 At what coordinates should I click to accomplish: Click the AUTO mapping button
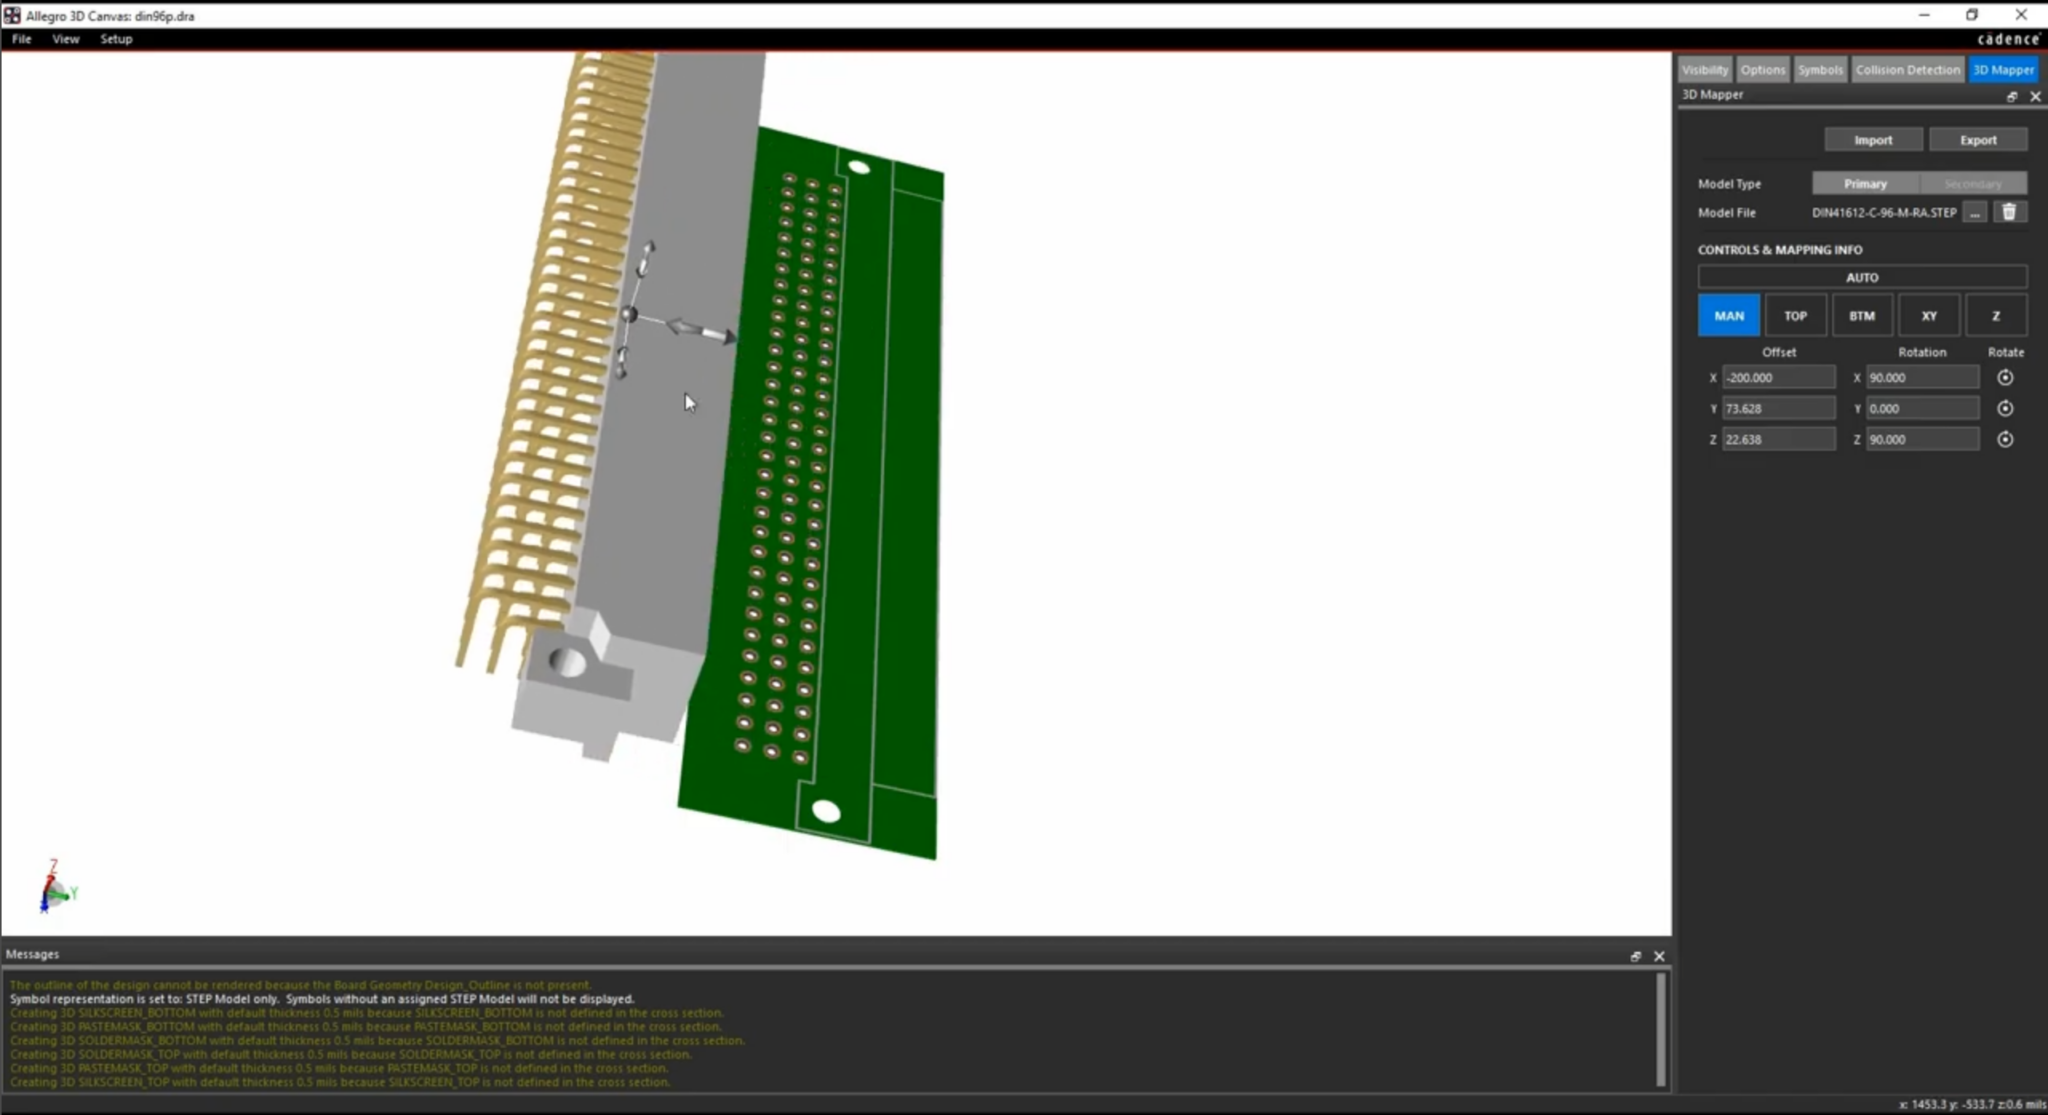click(x=1861, y=277)
